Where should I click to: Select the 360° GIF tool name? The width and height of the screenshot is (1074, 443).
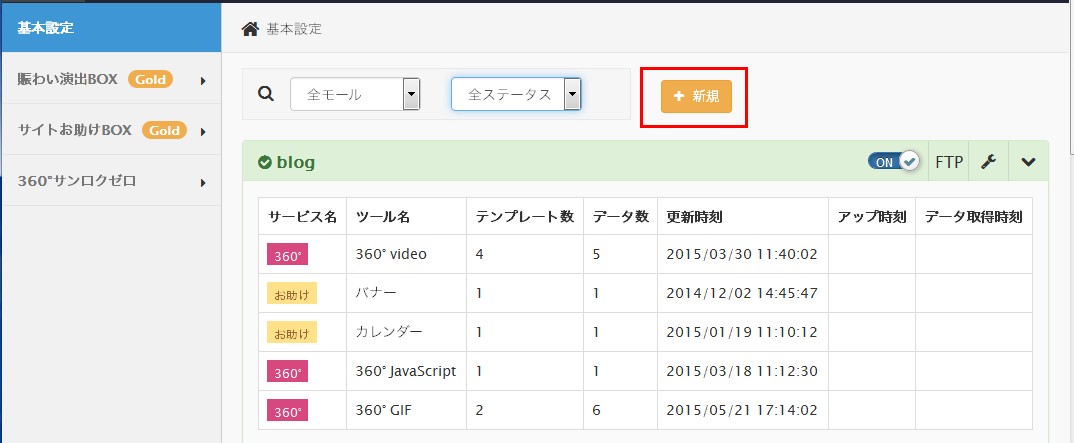tap(384, 410)
